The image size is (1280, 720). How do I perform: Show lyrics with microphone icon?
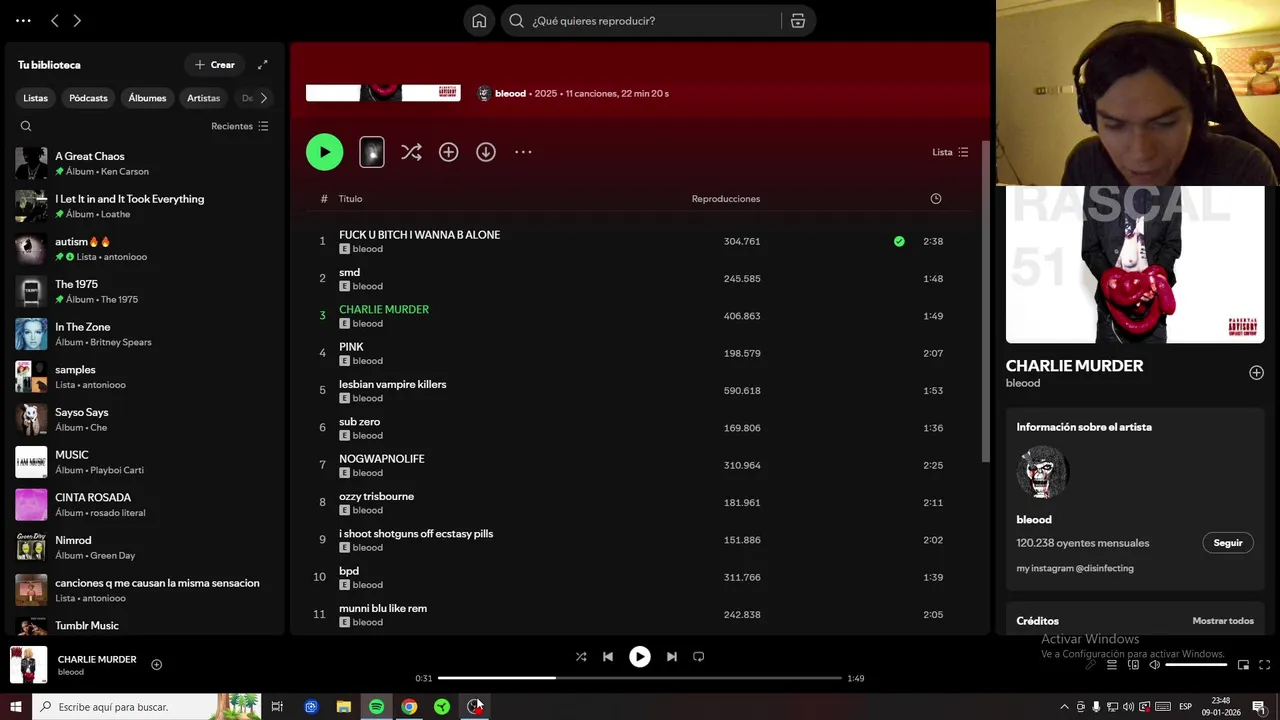pos(1091,665)
